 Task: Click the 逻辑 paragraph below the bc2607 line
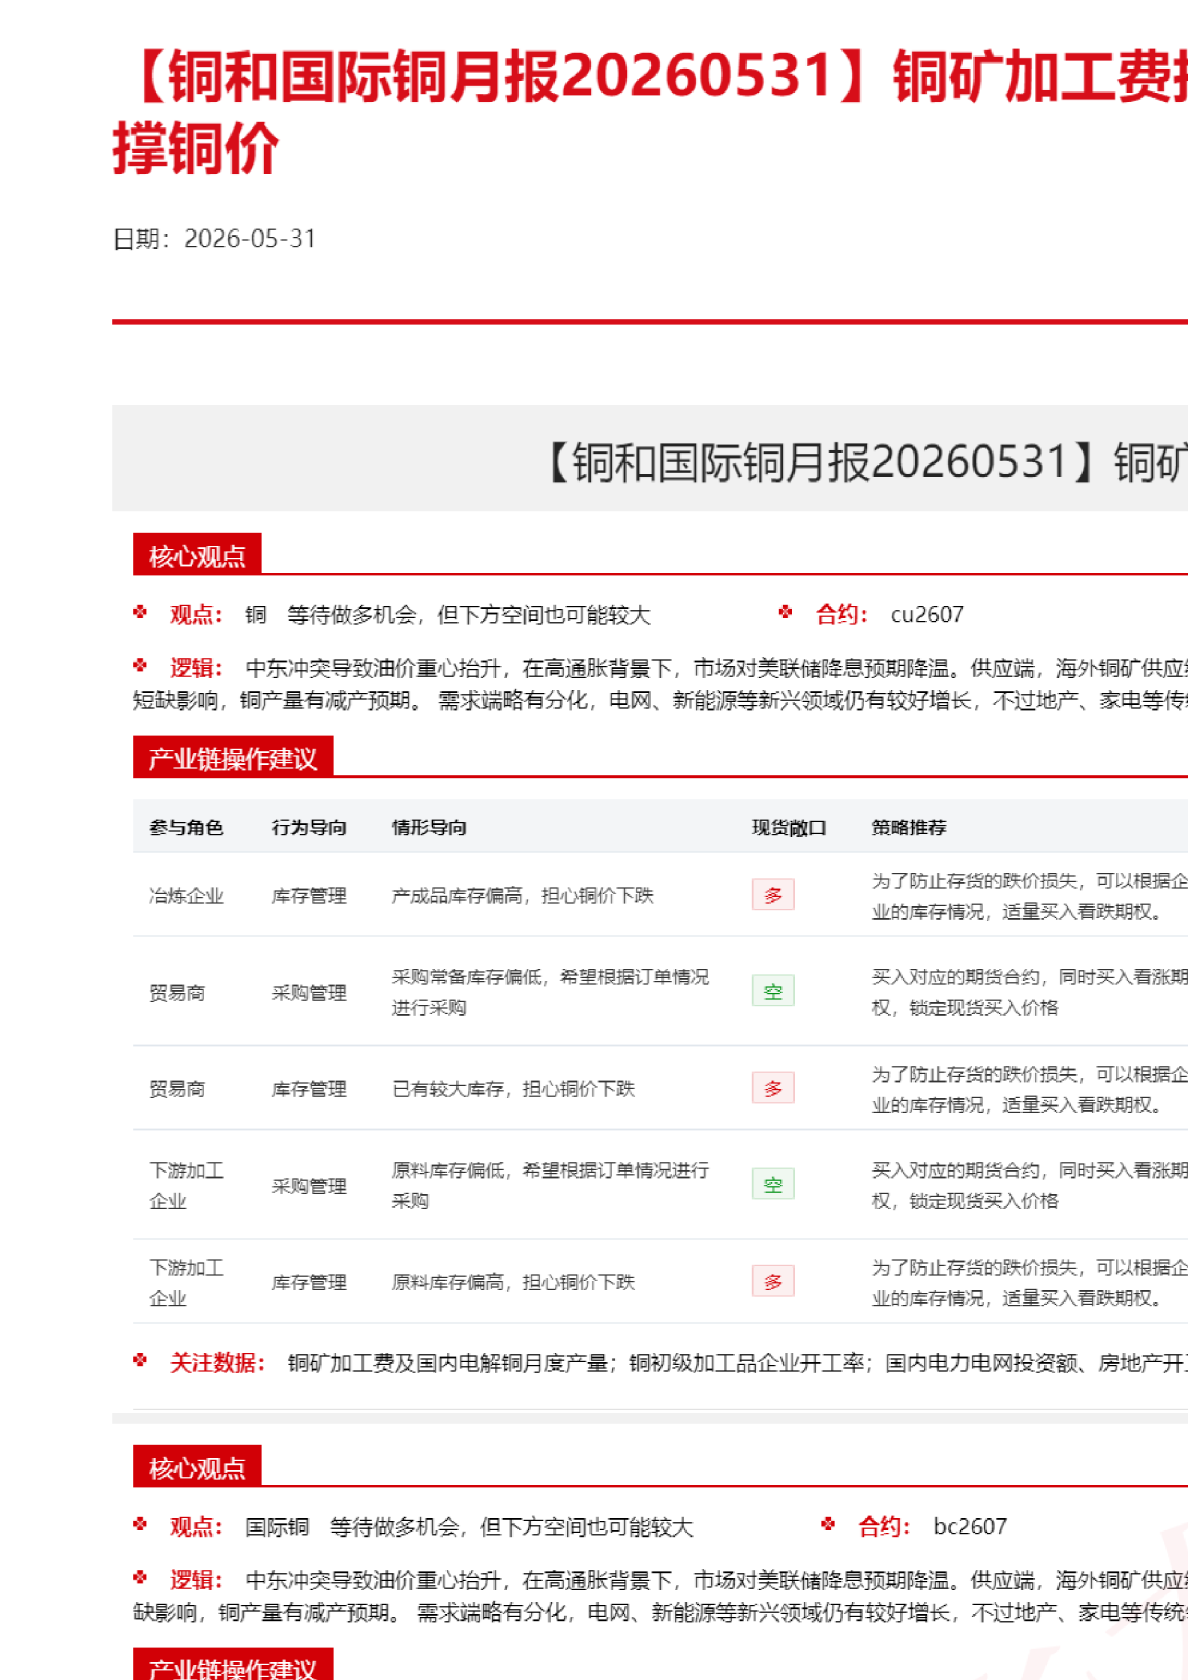coord(660,1596)
